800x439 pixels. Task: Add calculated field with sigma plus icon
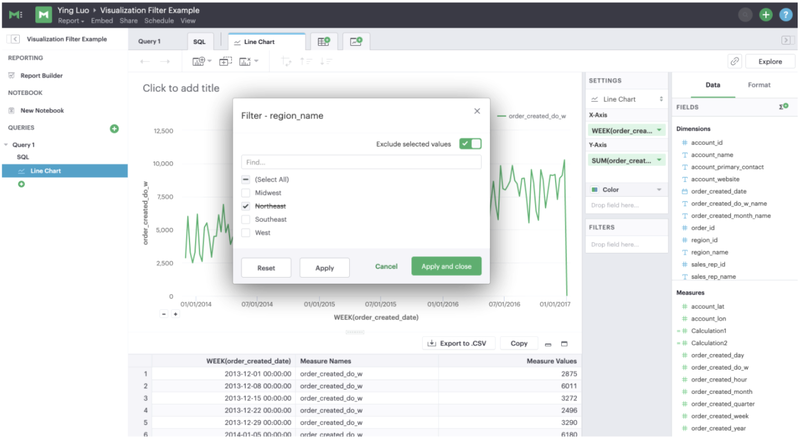784,106
